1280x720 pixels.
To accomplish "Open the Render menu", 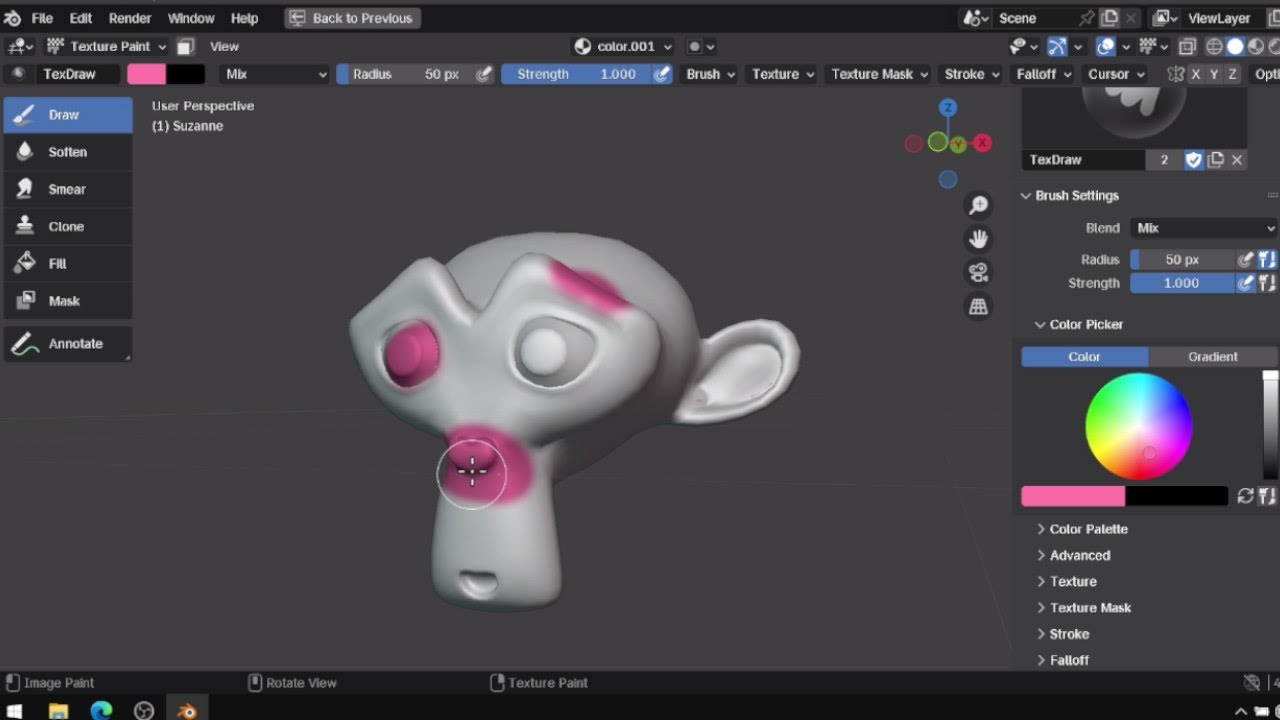I will tap(130, 18).
